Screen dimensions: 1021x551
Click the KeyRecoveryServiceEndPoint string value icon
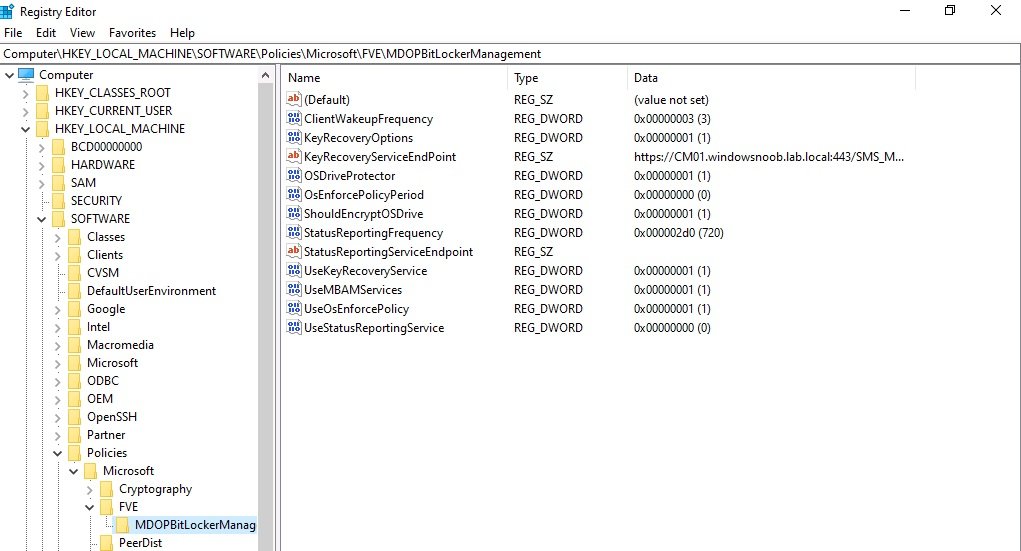[294, 156]
